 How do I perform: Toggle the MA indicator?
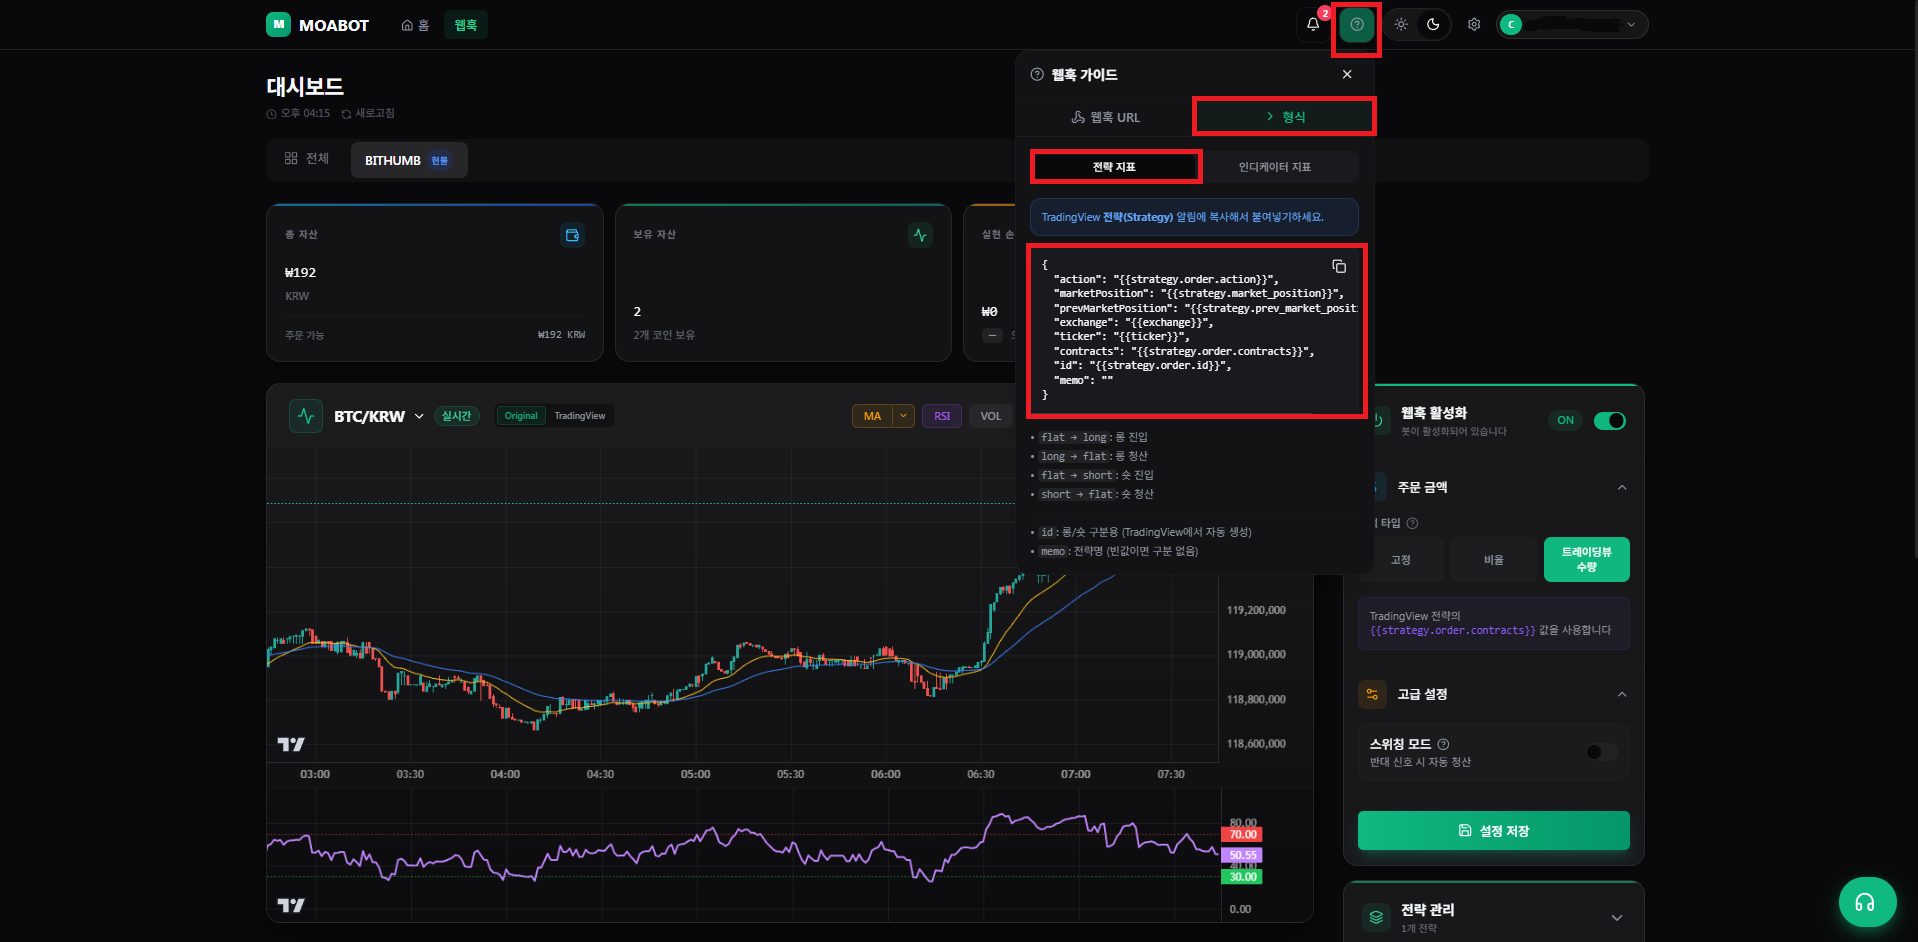(x=872, y=416)
